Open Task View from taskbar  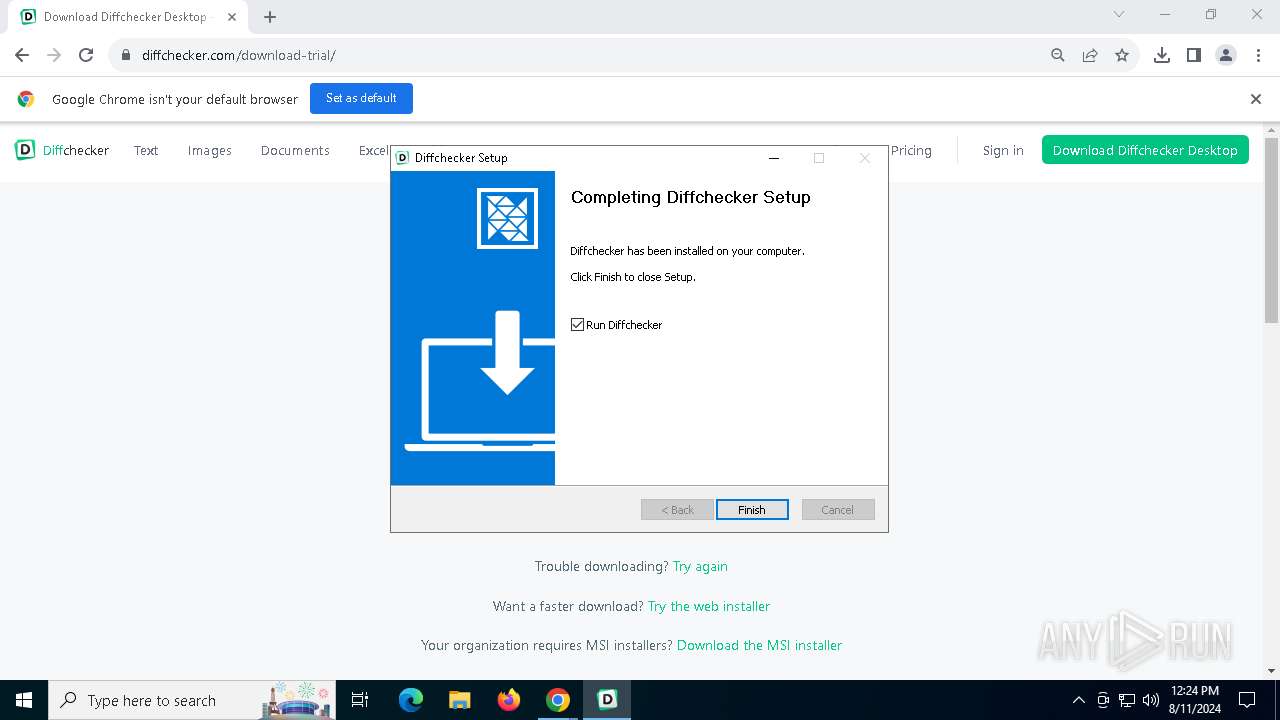pyautogui.click(x=360, y=700)
